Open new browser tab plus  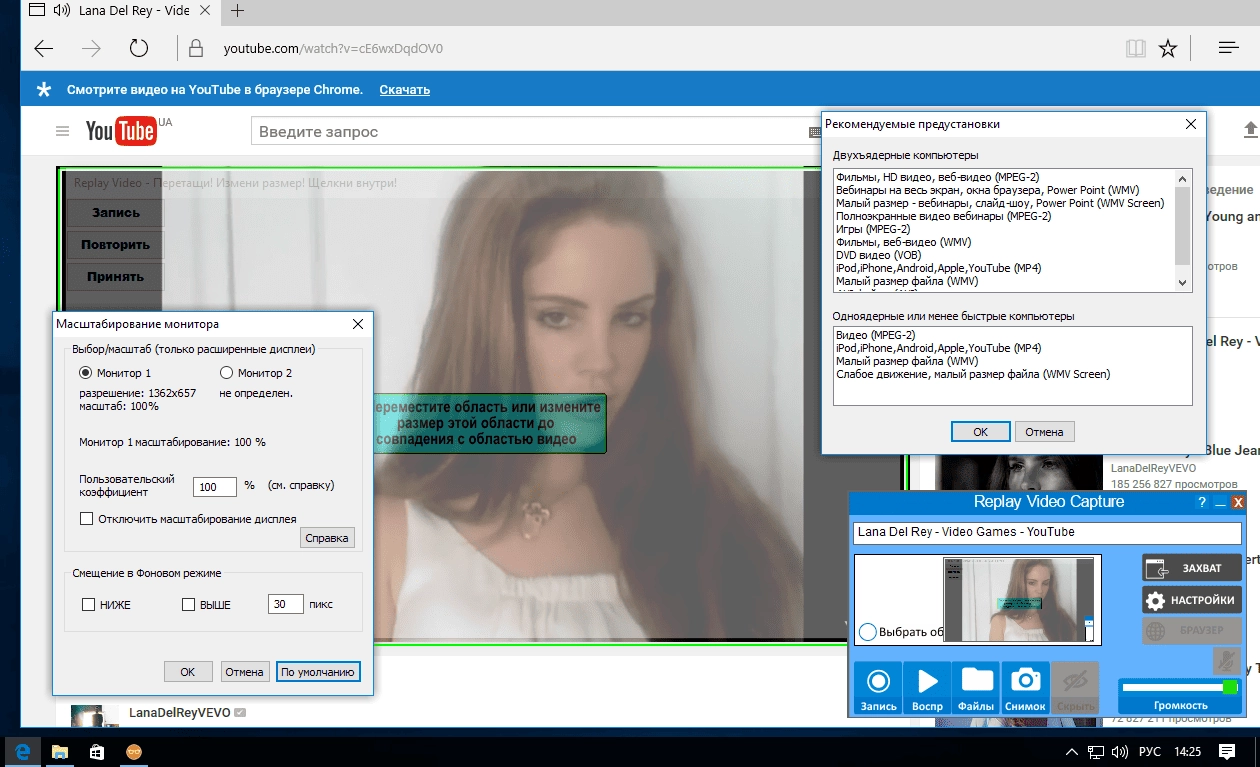coord(237,11)
